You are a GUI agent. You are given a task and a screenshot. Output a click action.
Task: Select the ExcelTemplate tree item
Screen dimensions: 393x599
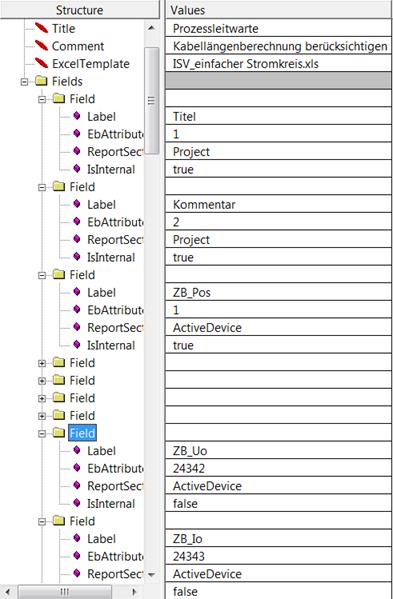[x=91, y=63]
